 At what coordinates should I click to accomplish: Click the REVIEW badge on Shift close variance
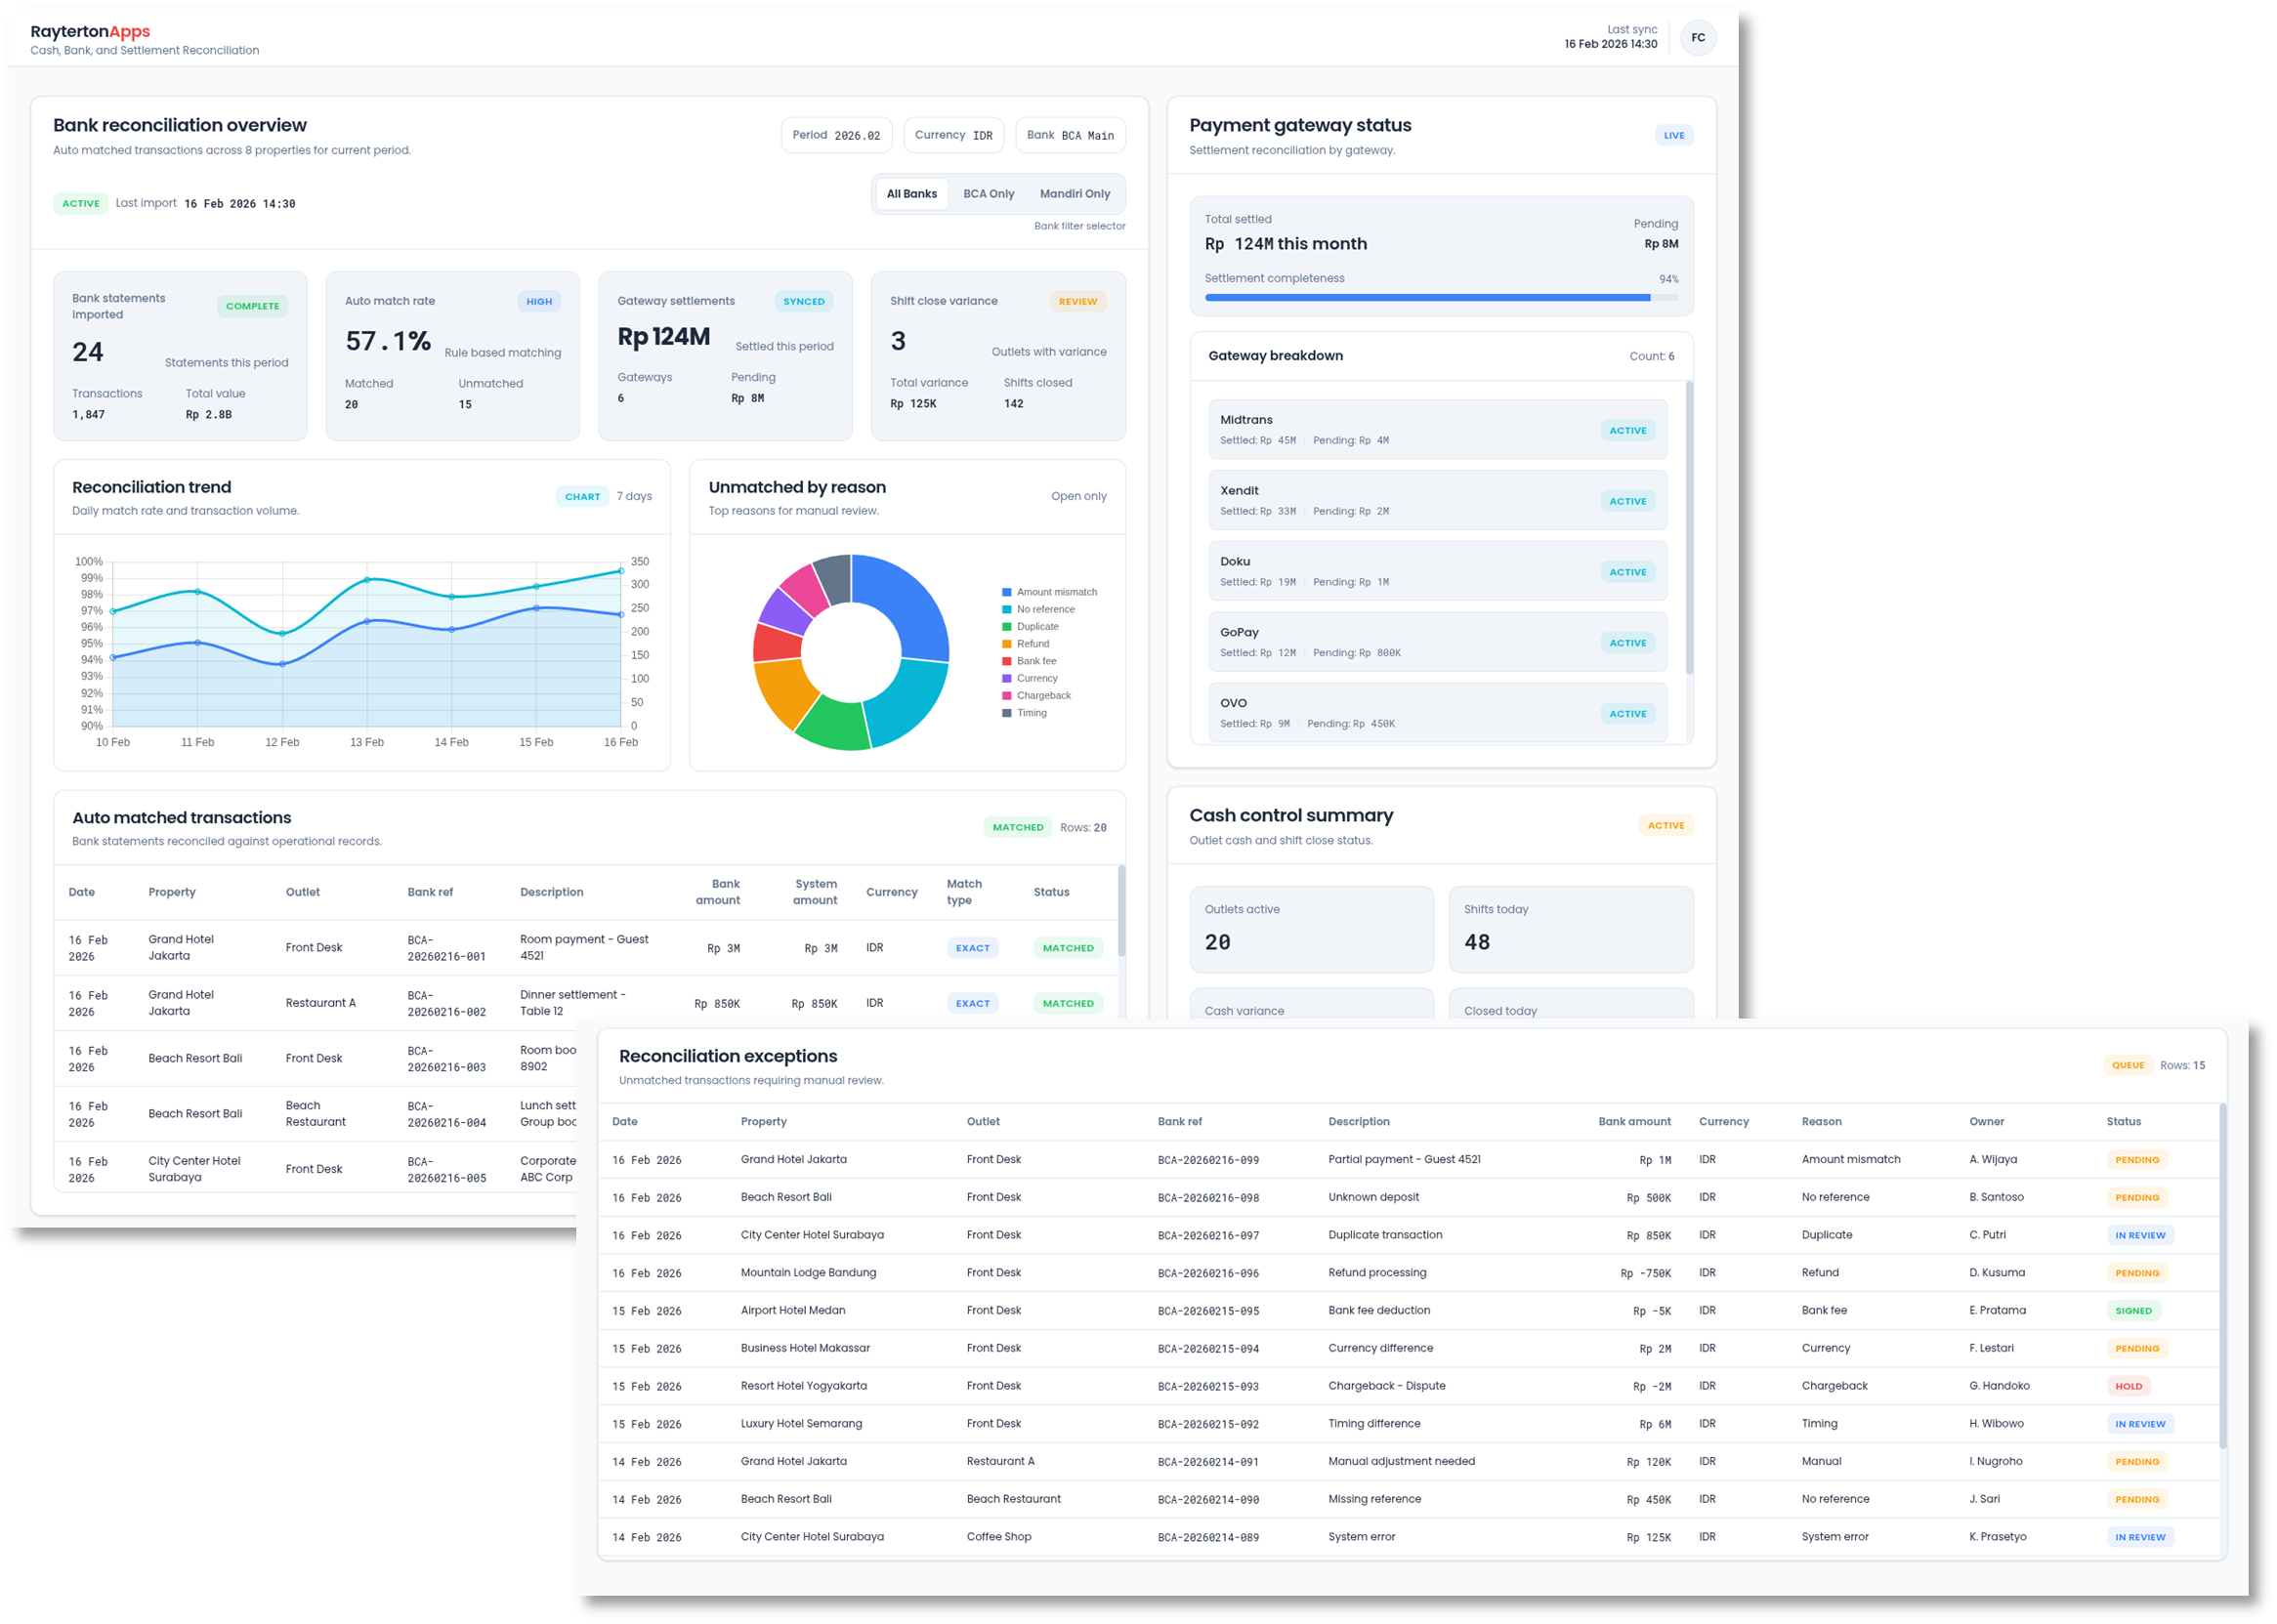[1077, 301]
